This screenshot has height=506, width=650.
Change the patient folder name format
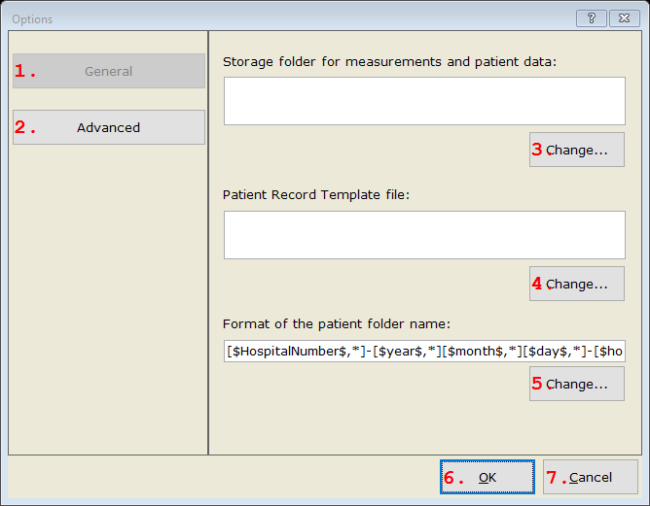pyautogui.click(x=577, y=384)
